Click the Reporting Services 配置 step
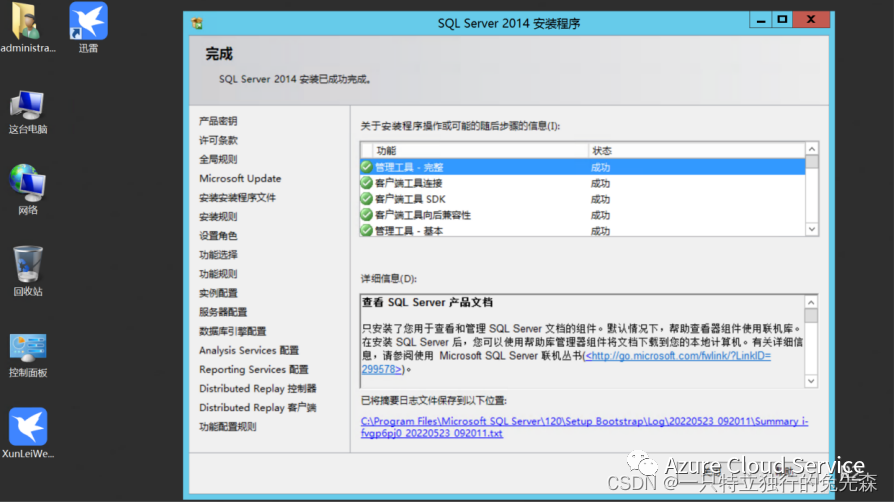 (x=254, y=369)
